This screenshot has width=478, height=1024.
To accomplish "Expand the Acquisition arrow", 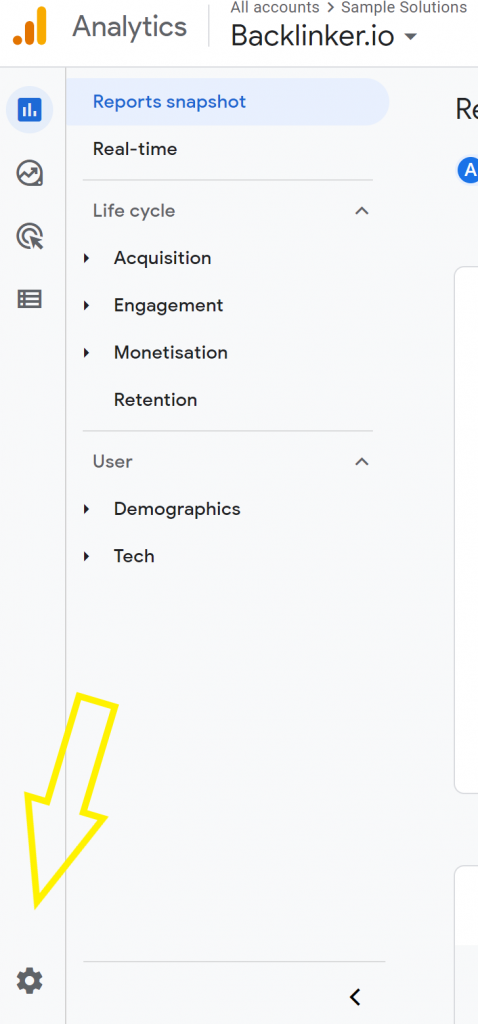I will 86,259.
